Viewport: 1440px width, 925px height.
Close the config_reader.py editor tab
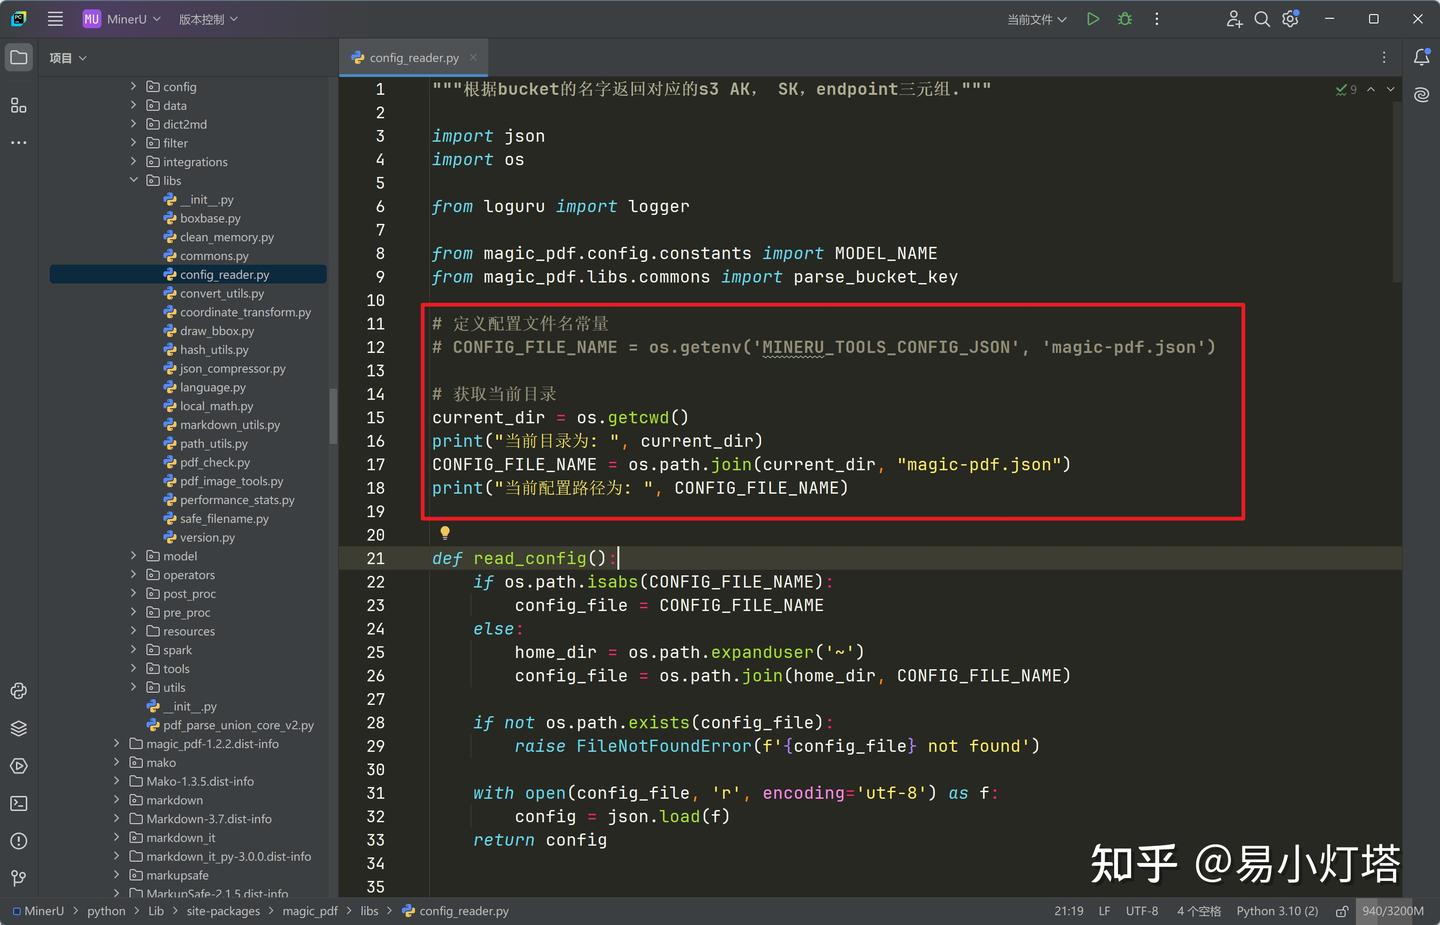[473, 57]
